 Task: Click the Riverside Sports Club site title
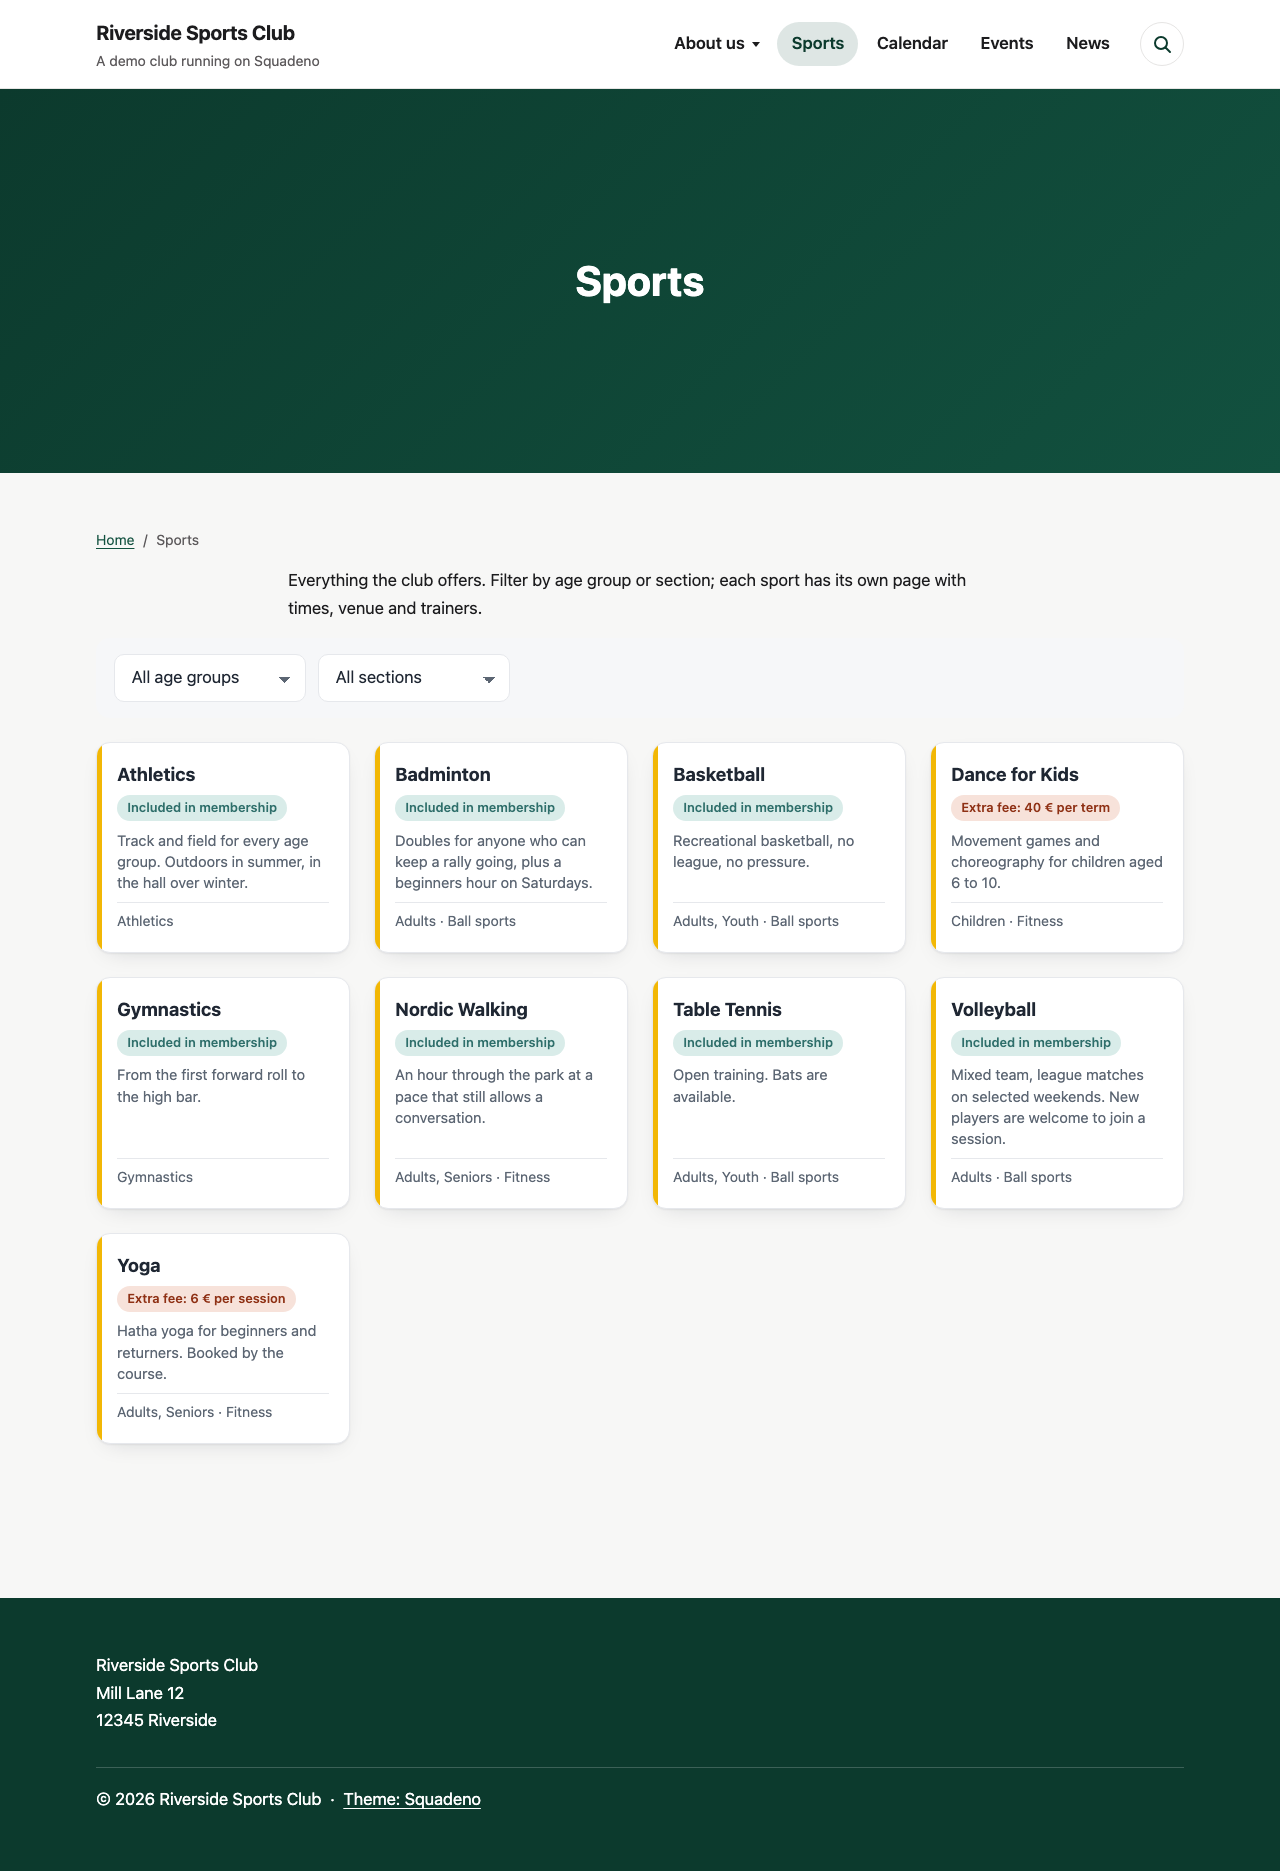[195, 33]
